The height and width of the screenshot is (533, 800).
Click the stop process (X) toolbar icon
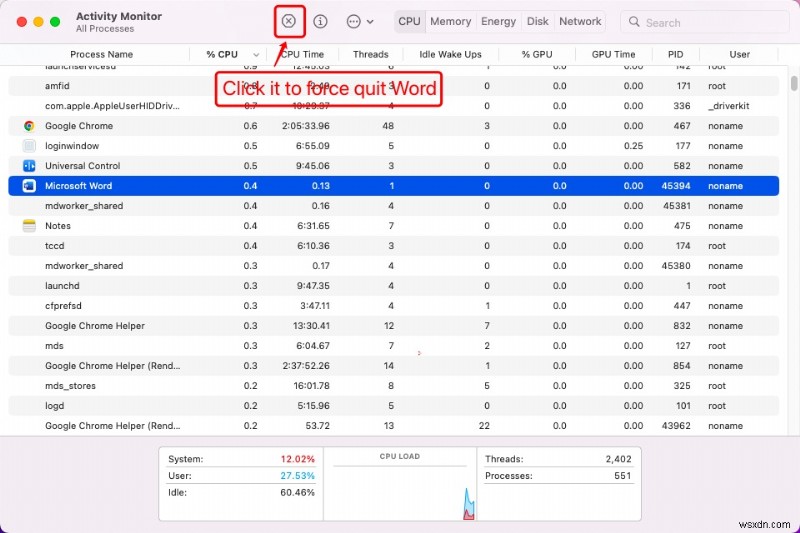[289, 21]
